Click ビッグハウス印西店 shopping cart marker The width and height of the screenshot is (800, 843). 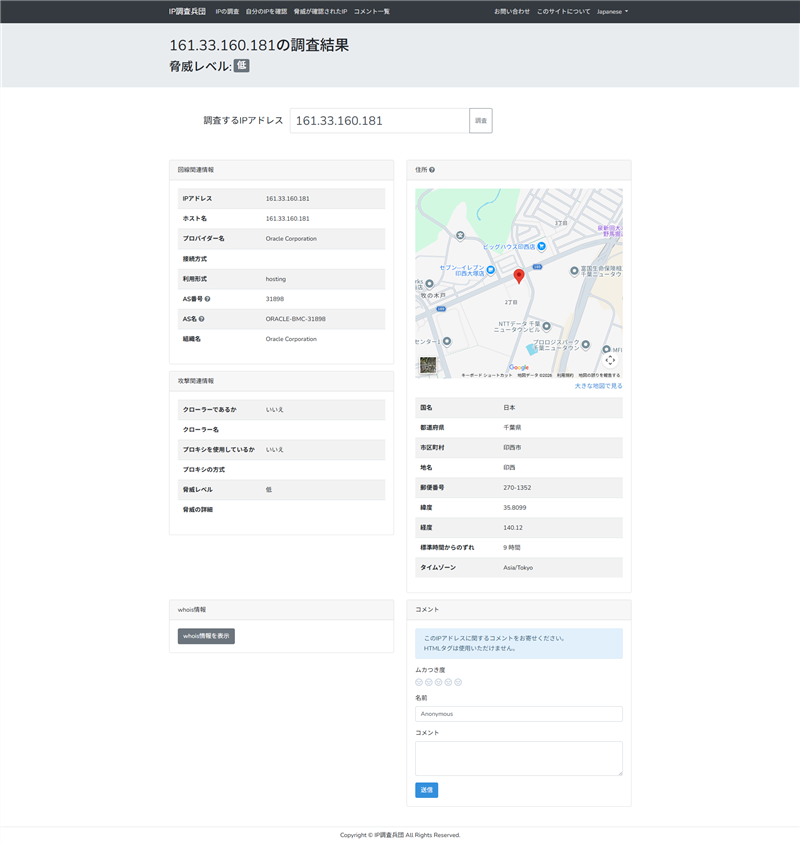[x=541, y=246]
